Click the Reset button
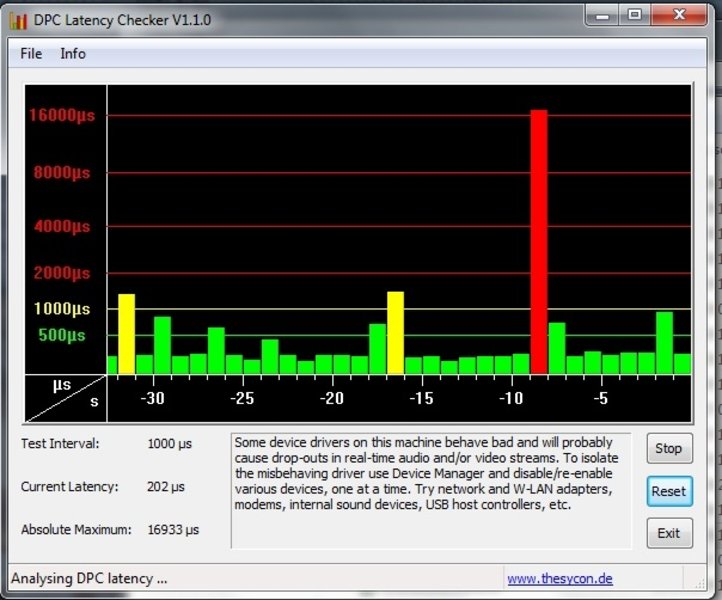The image size is (722, 600). coord(669,491)
